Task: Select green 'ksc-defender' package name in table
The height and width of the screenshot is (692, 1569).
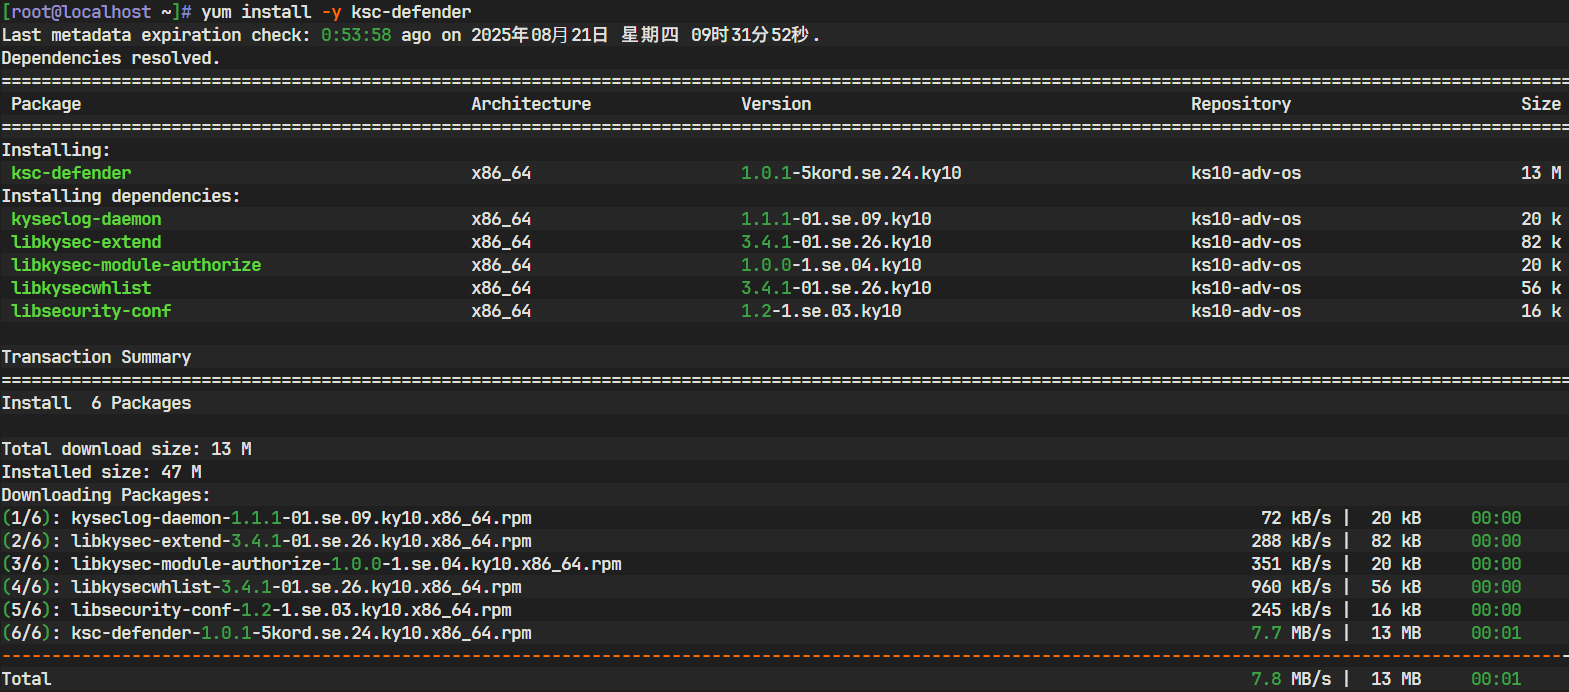Action: pyautogui.click(x=71, y=173)
